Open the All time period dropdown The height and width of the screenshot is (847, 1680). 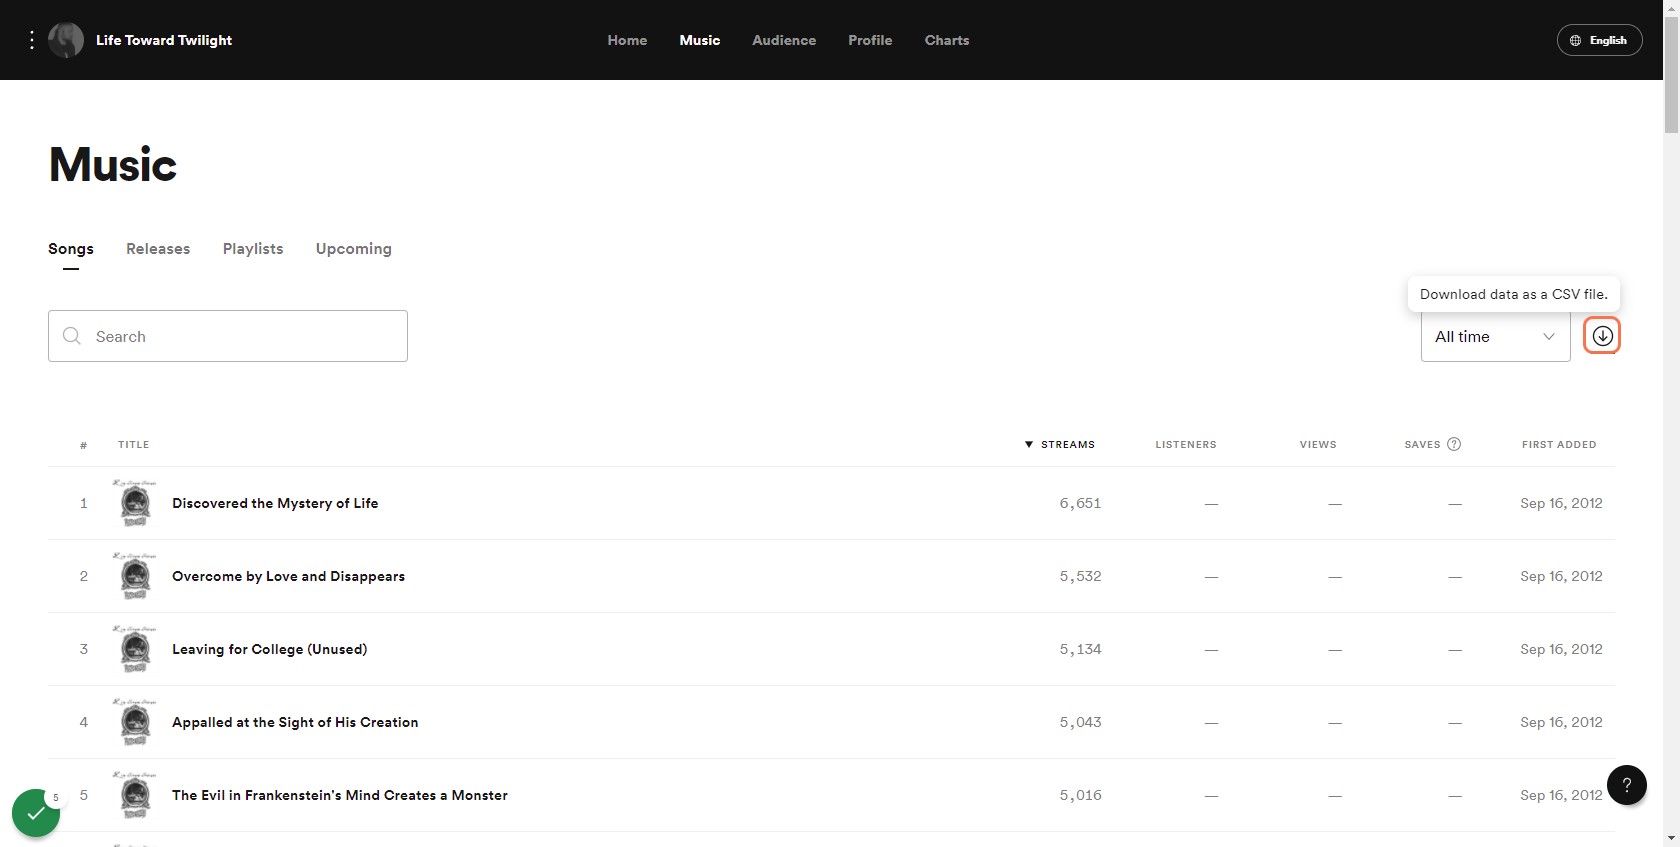(x=1495, y=336)
